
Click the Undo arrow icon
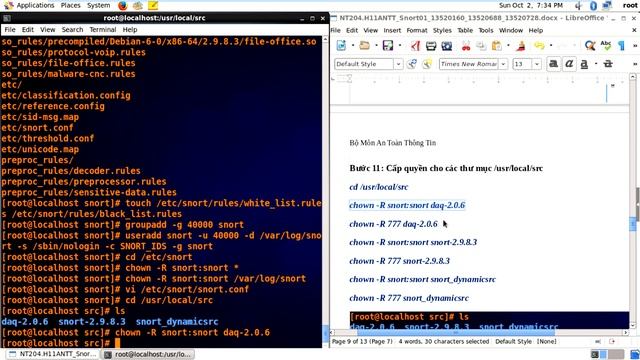click(x=539, y=46)
